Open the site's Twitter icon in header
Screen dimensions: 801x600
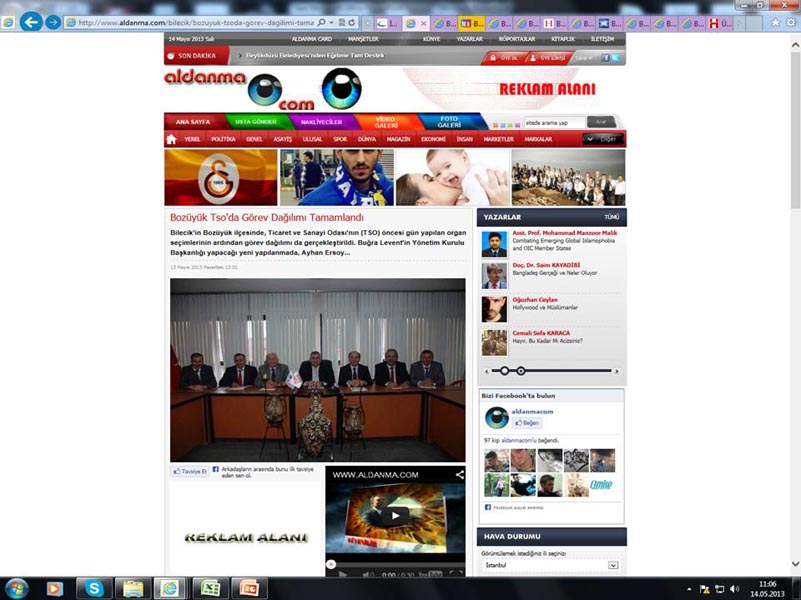(616, 58)
